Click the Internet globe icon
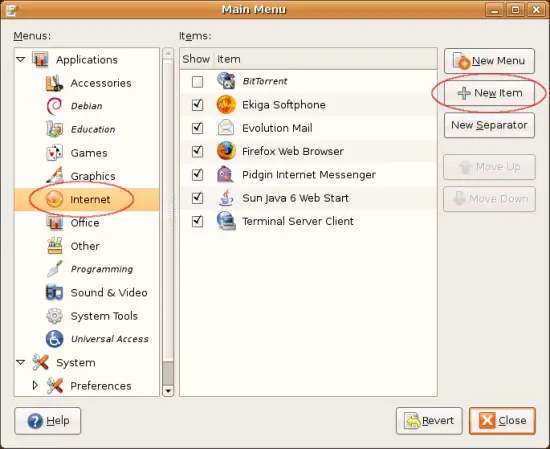This screenshot has height=449, width=550. pos(54,199)
